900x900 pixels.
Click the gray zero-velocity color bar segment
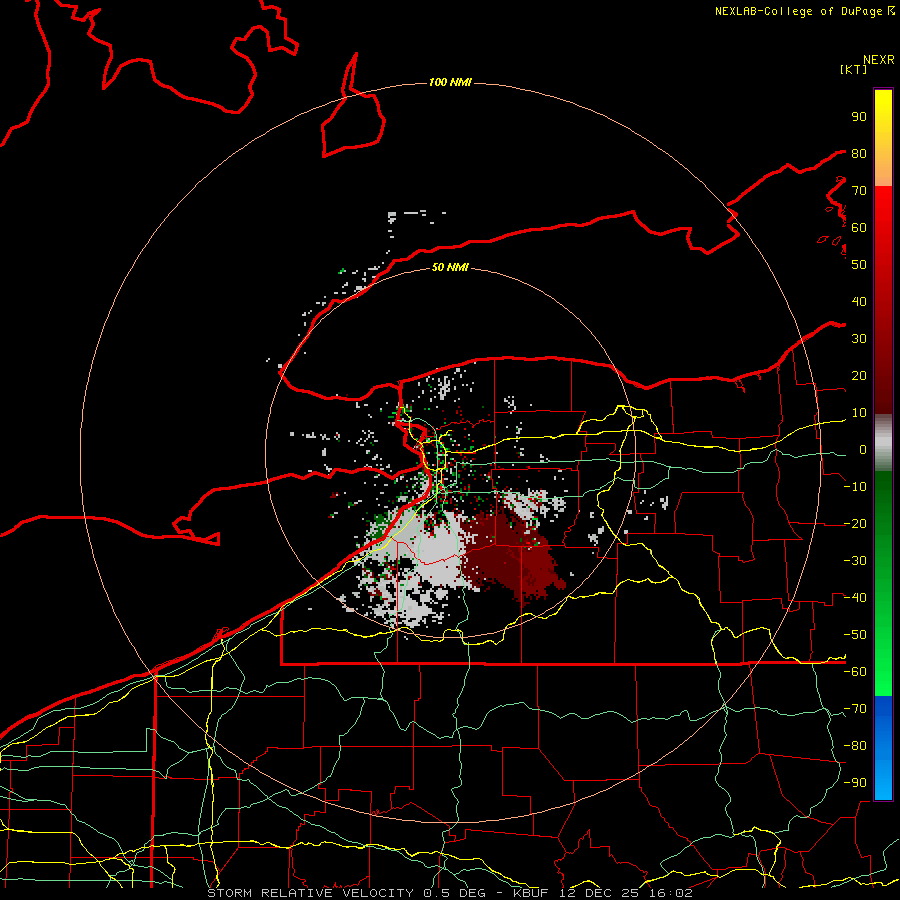click(883, 443)
